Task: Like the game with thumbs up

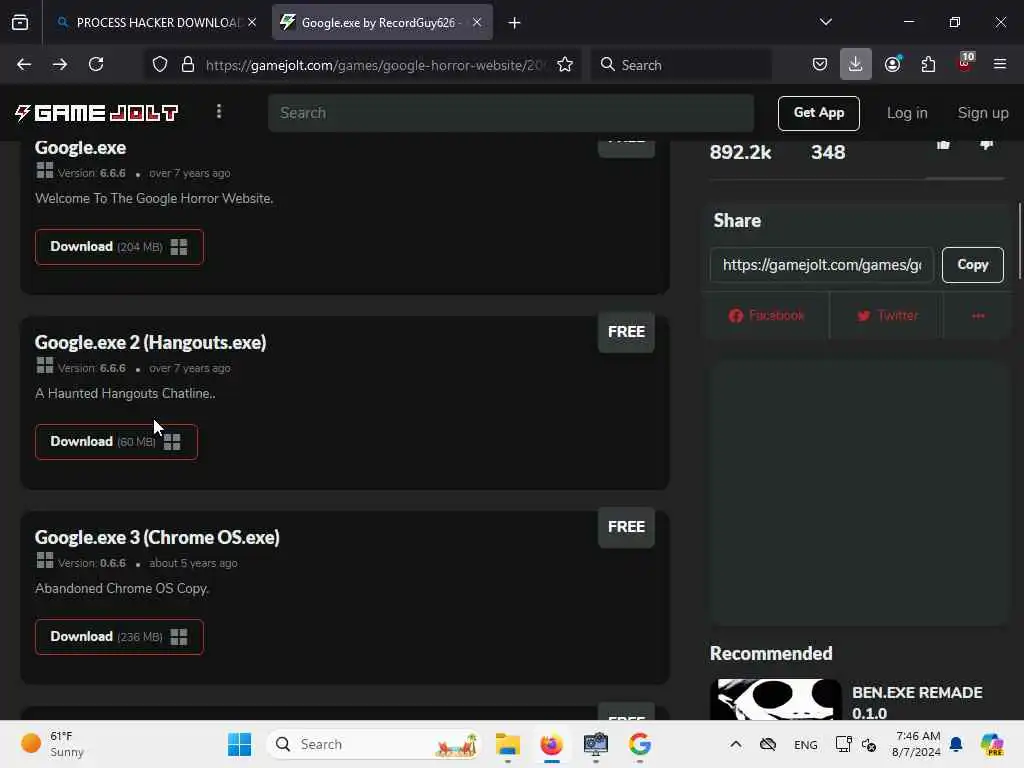Action: pyautogui.click(x=943, y=146)
